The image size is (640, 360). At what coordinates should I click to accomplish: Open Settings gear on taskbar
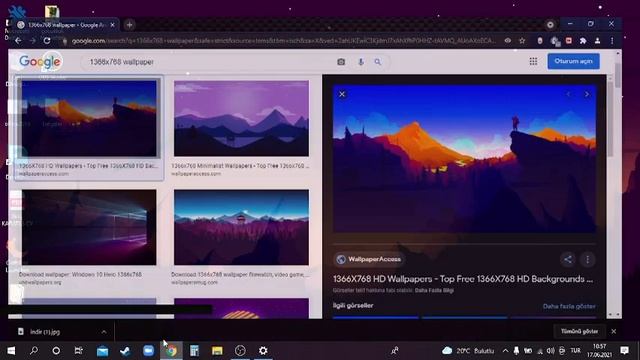263,350
